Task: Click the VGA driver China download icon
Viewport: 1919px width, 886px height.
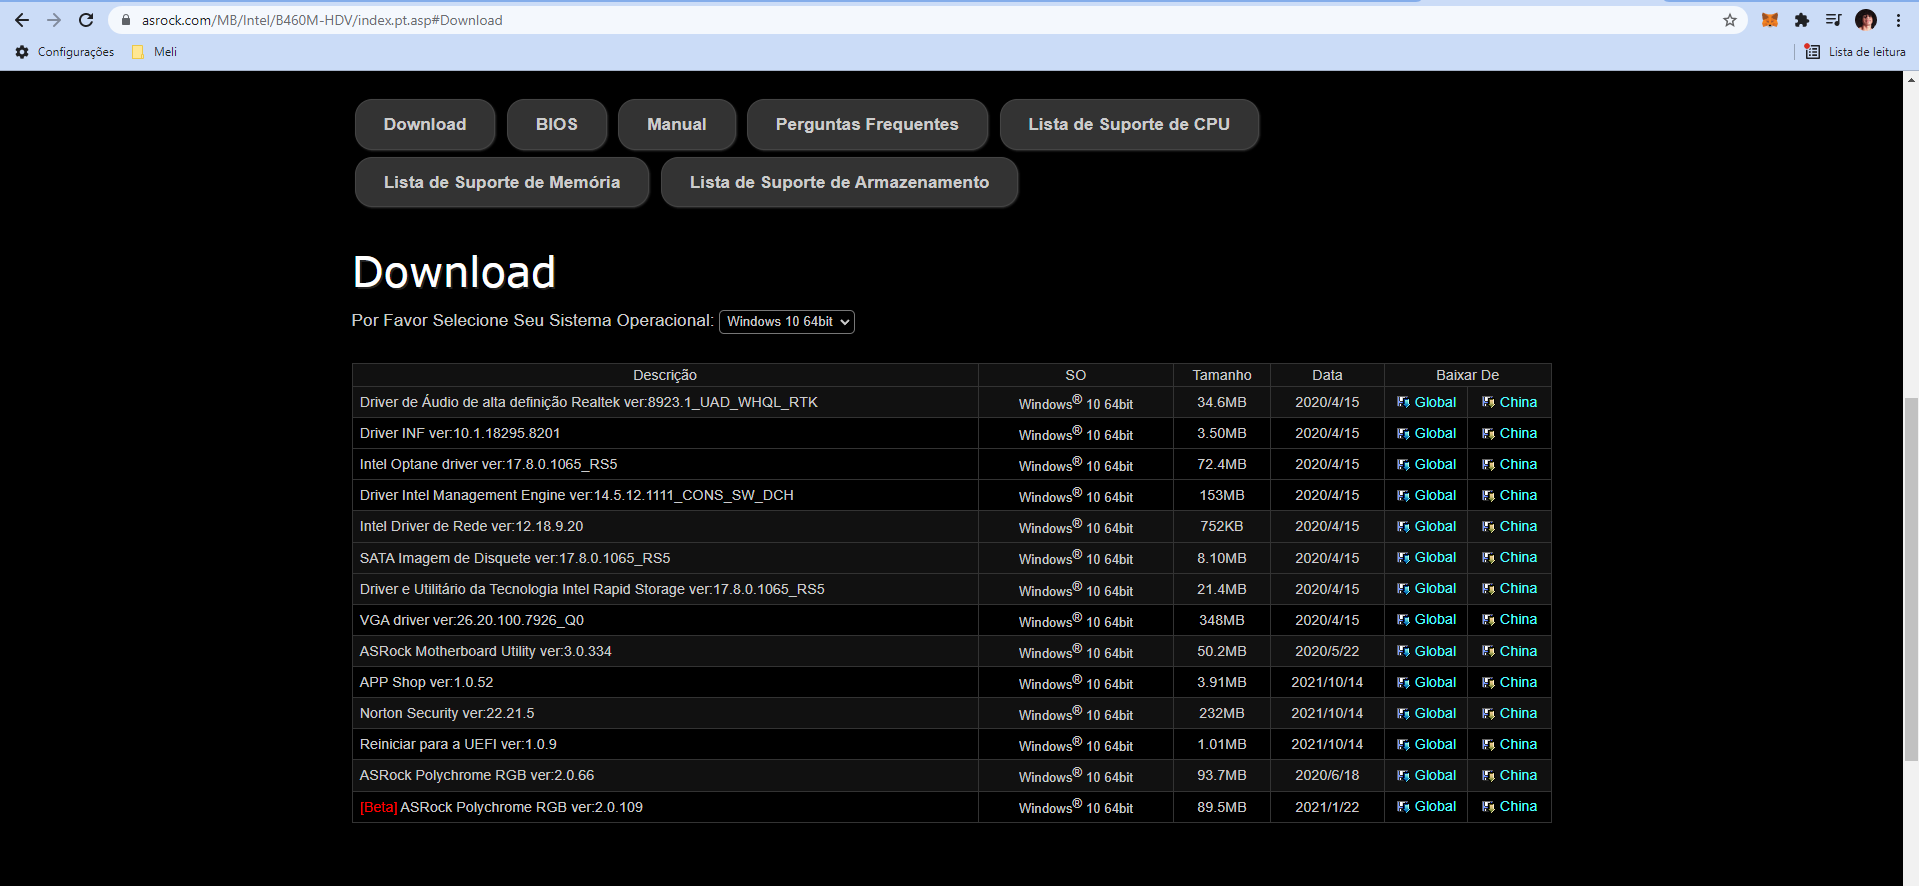Action: [1488, 620]
